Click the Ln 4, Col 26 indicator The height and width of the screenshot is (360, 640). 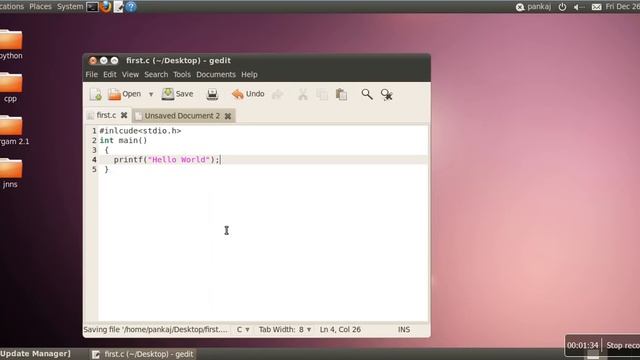point(340,329)
